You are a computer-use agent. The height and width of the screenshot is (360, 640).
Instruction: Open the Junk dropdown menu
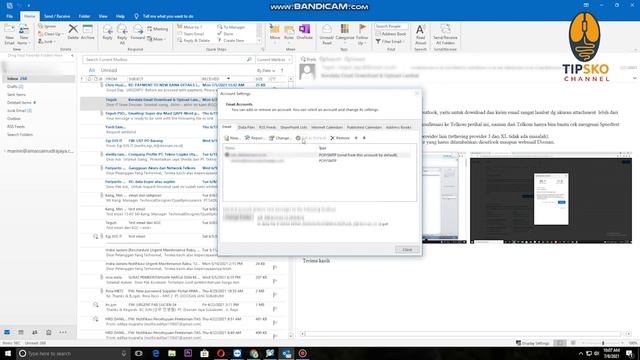[47, 41]
